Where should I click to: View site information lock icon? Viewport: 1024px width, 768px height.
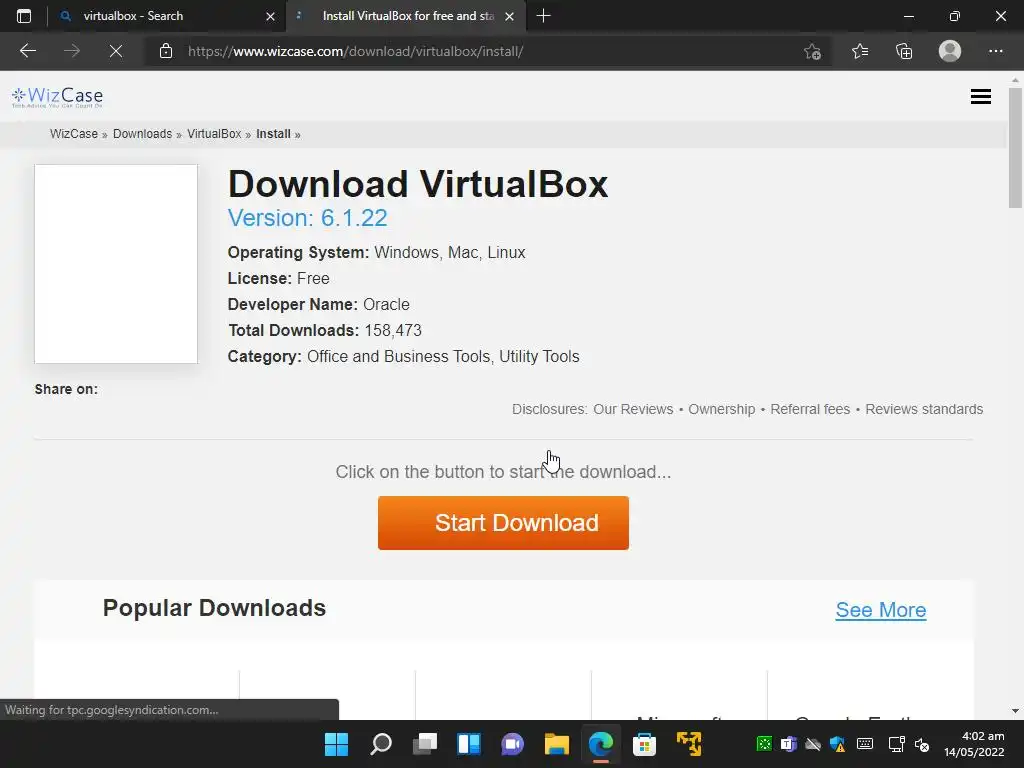(x=166, y=51)
